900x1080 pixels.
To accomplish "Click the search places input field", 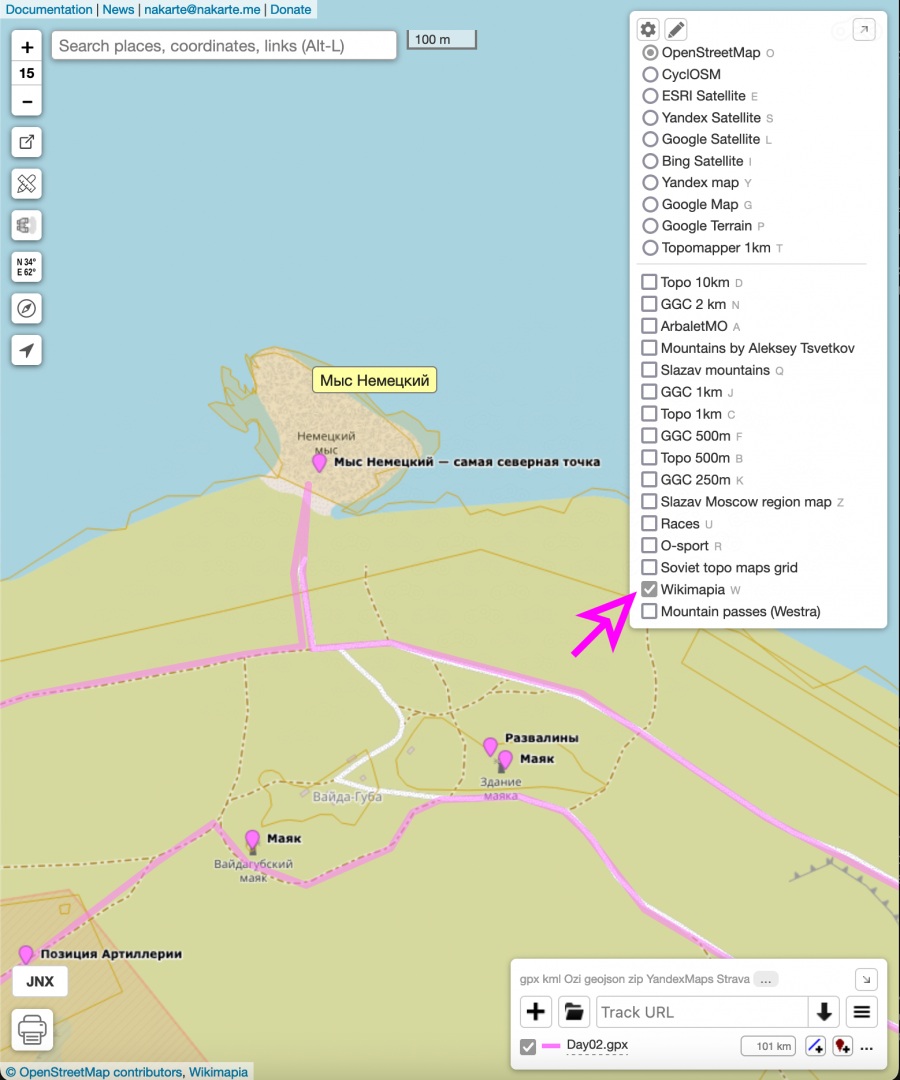I will pos(224,46).
